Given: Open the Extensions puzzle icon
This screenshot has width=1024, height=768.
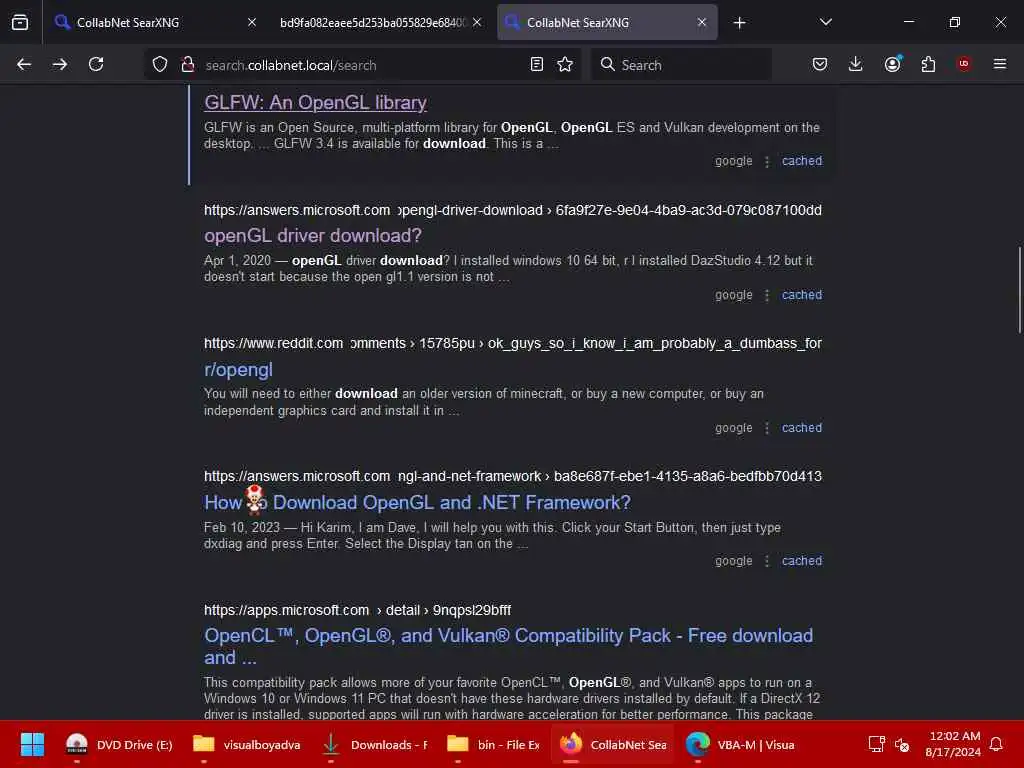Looking at the screenshot, I should 928,64.
